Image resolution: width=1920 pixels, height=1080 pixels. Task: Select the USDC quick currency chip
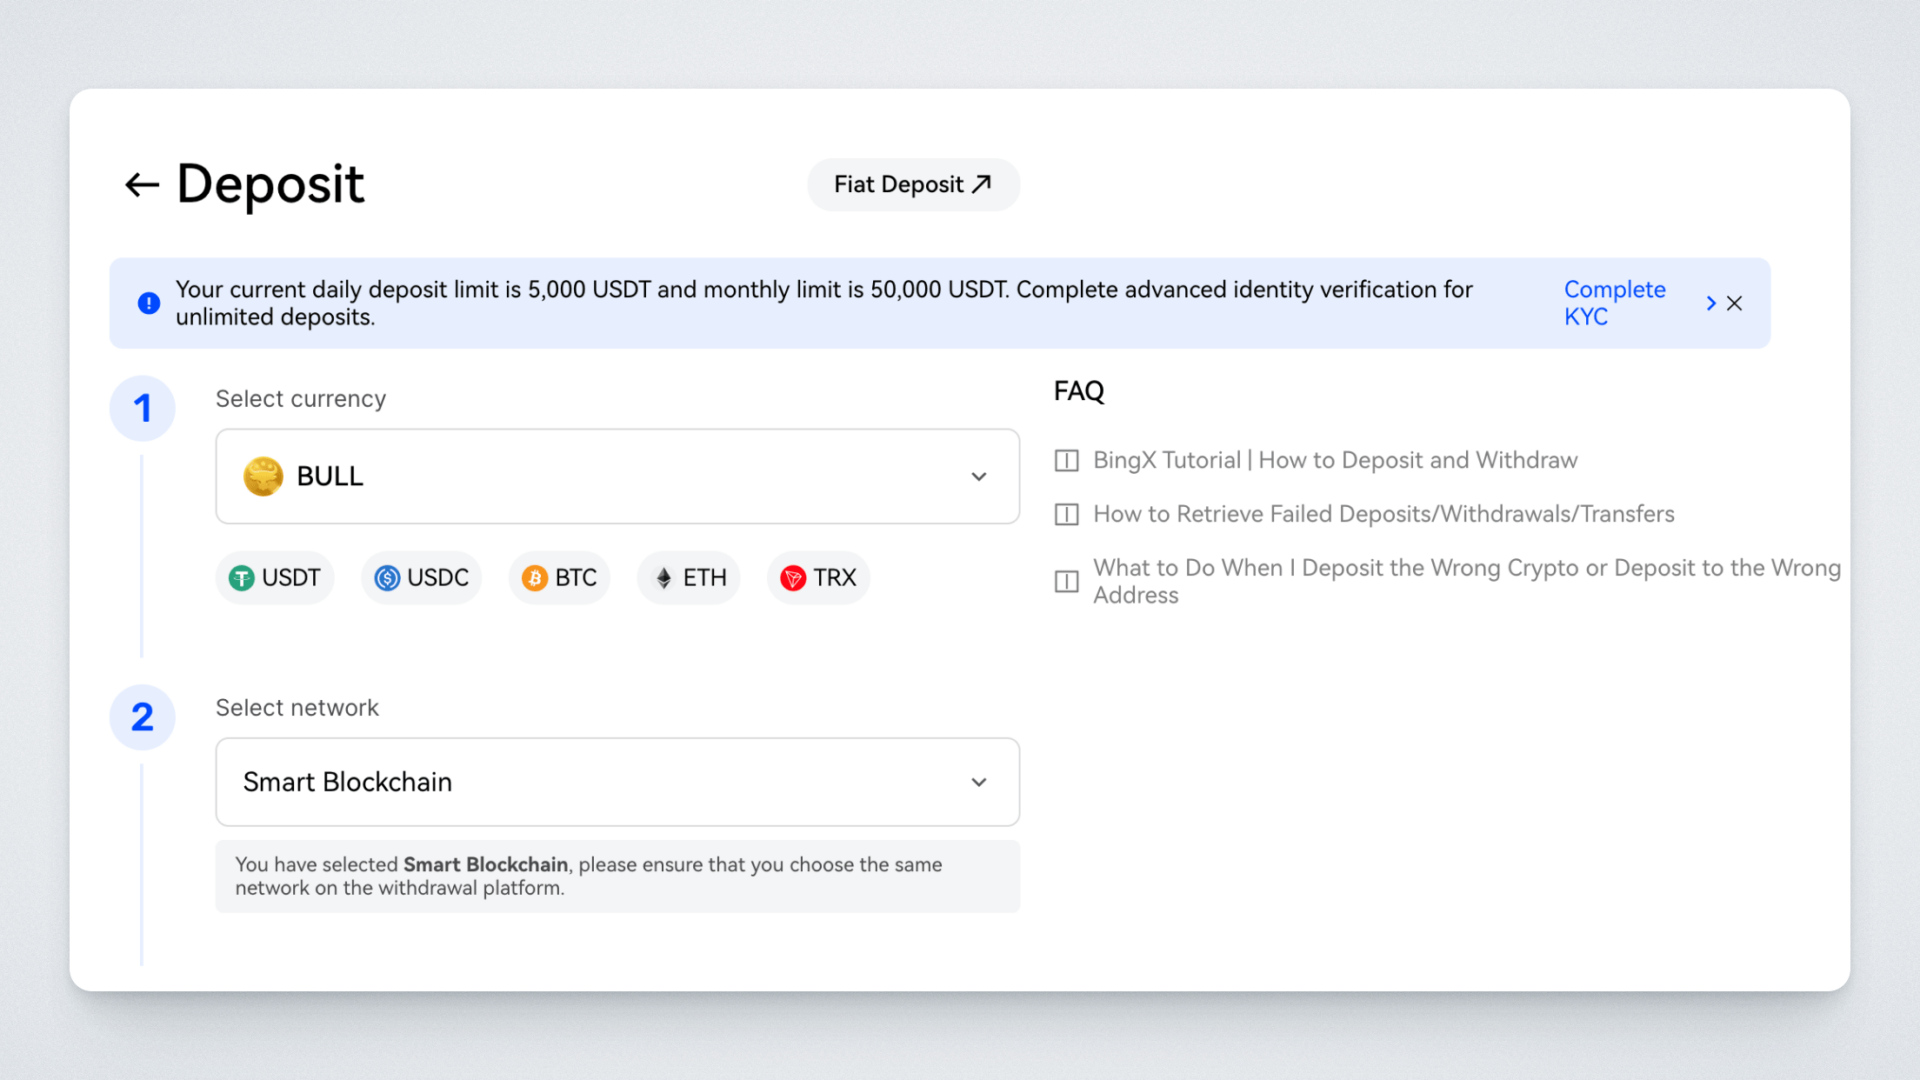tap(422, 578)
